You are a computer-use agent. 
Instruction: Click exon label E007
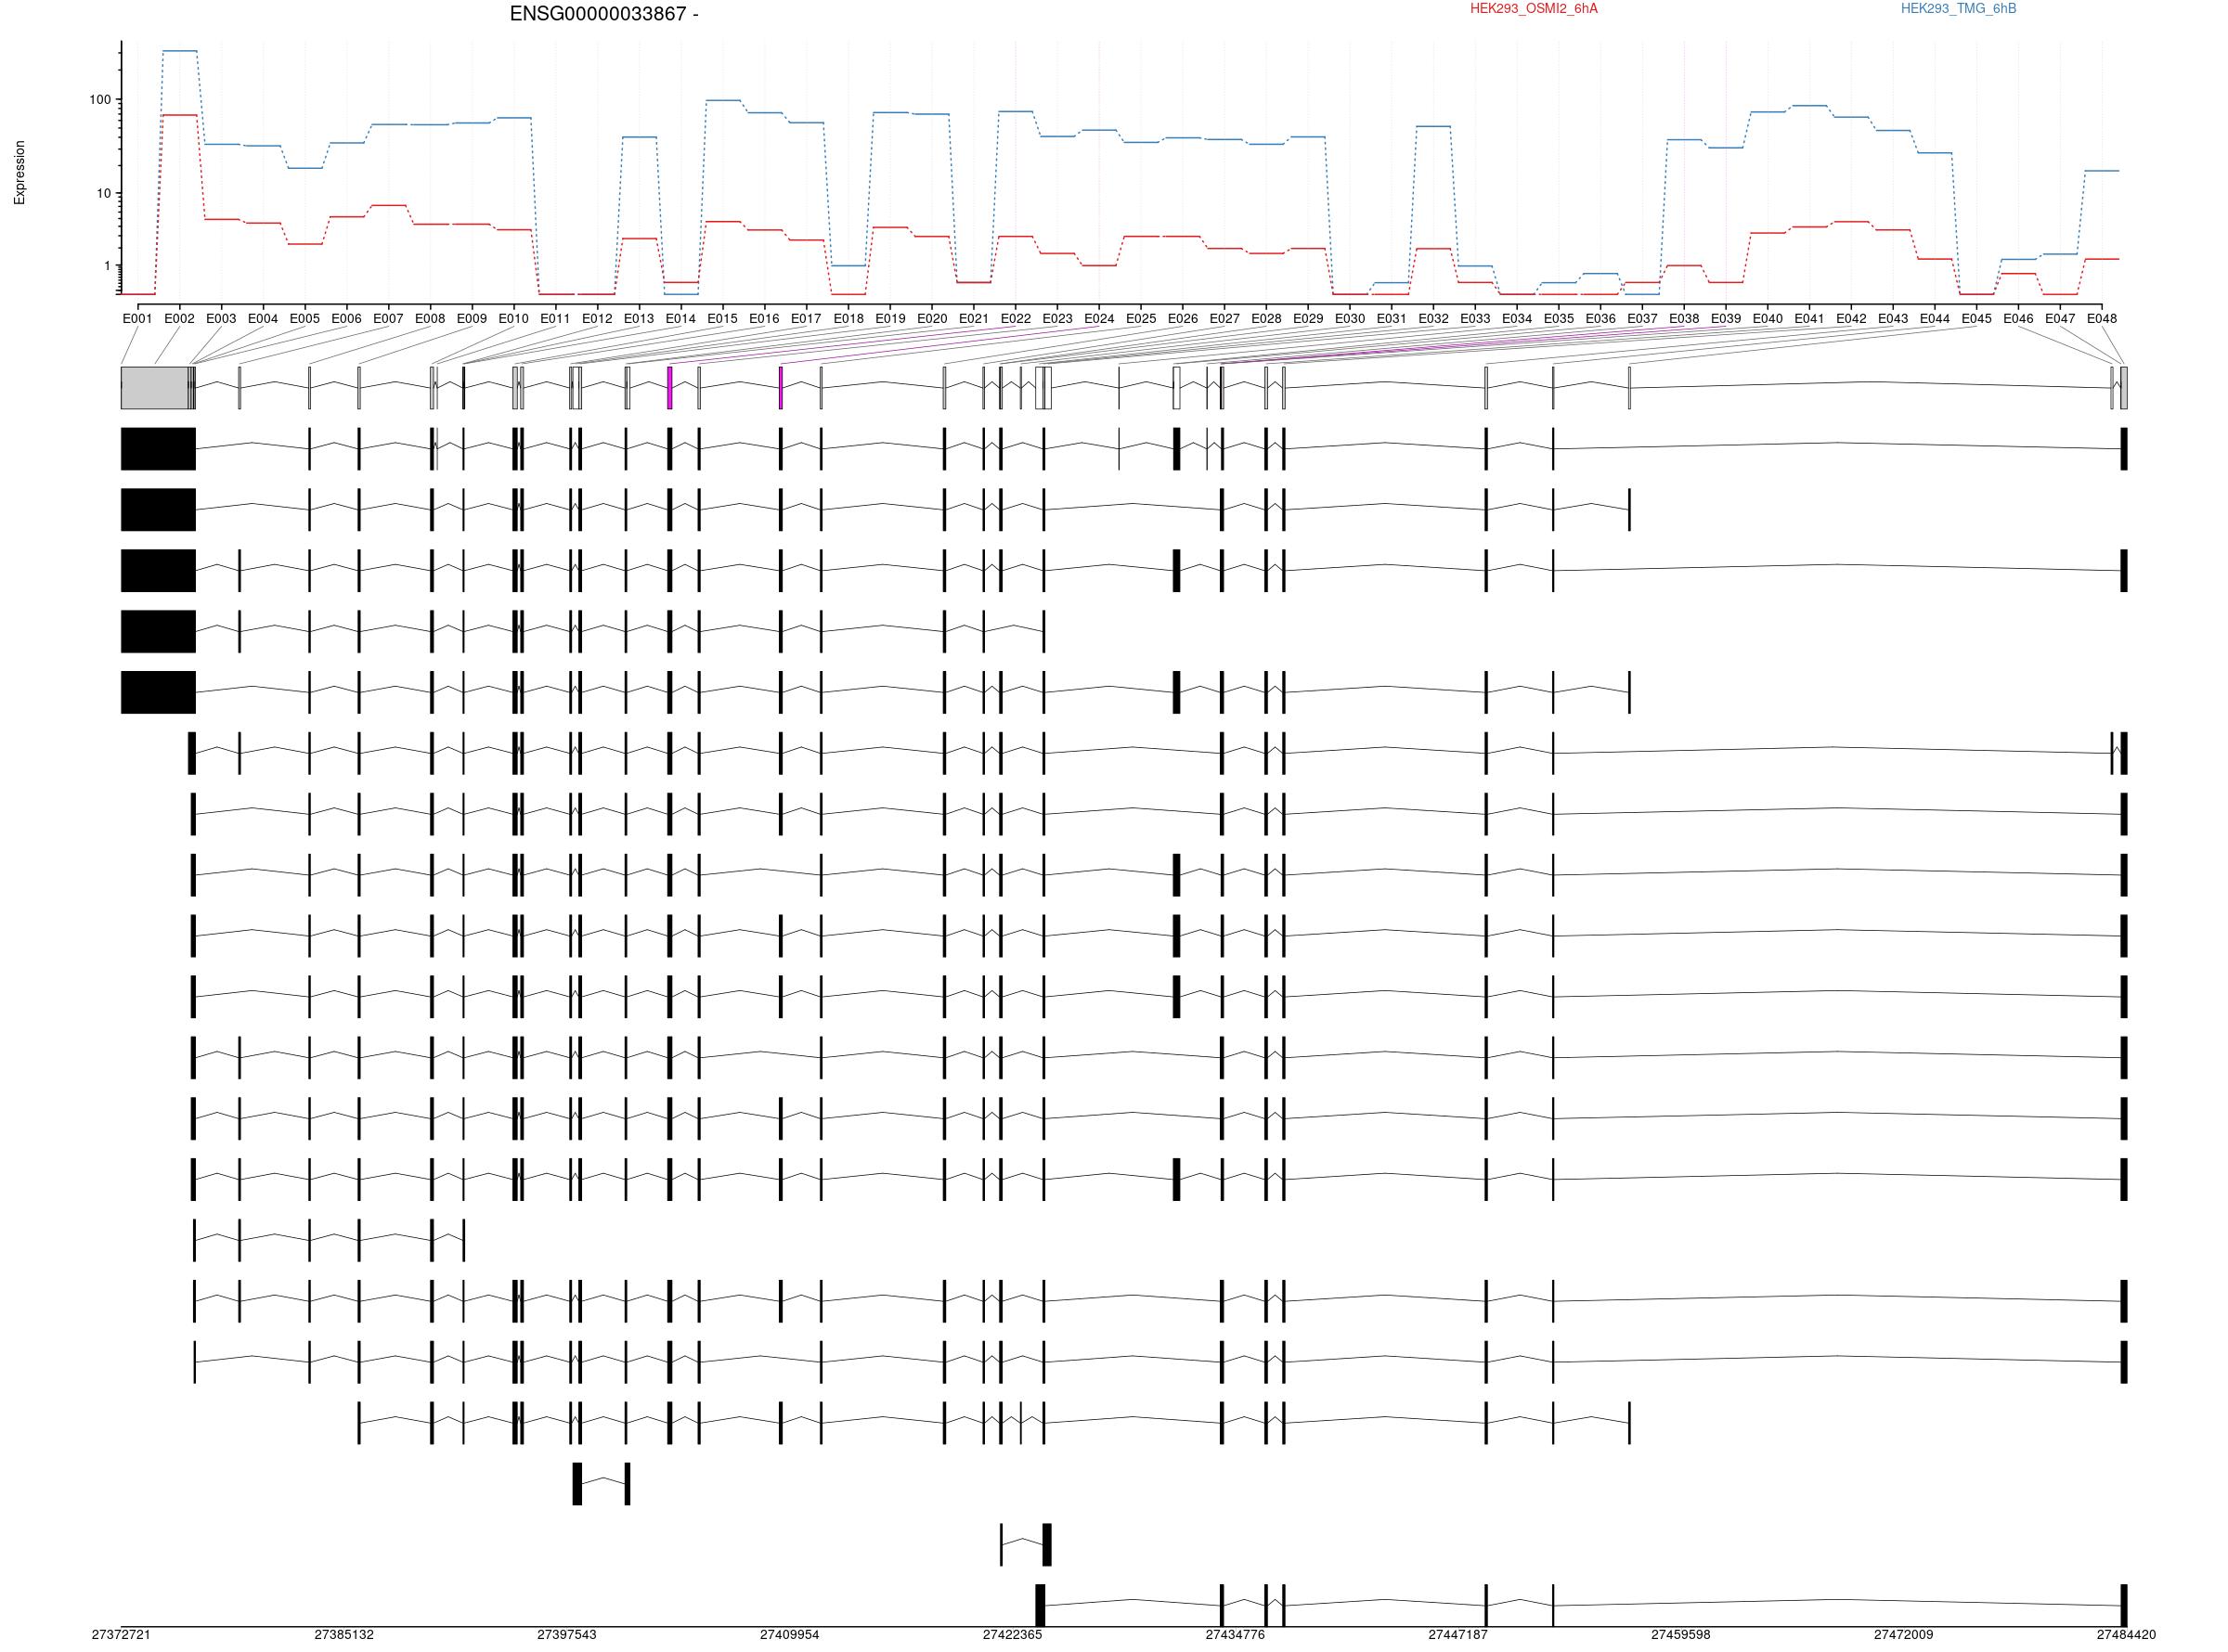click(388, 319)
